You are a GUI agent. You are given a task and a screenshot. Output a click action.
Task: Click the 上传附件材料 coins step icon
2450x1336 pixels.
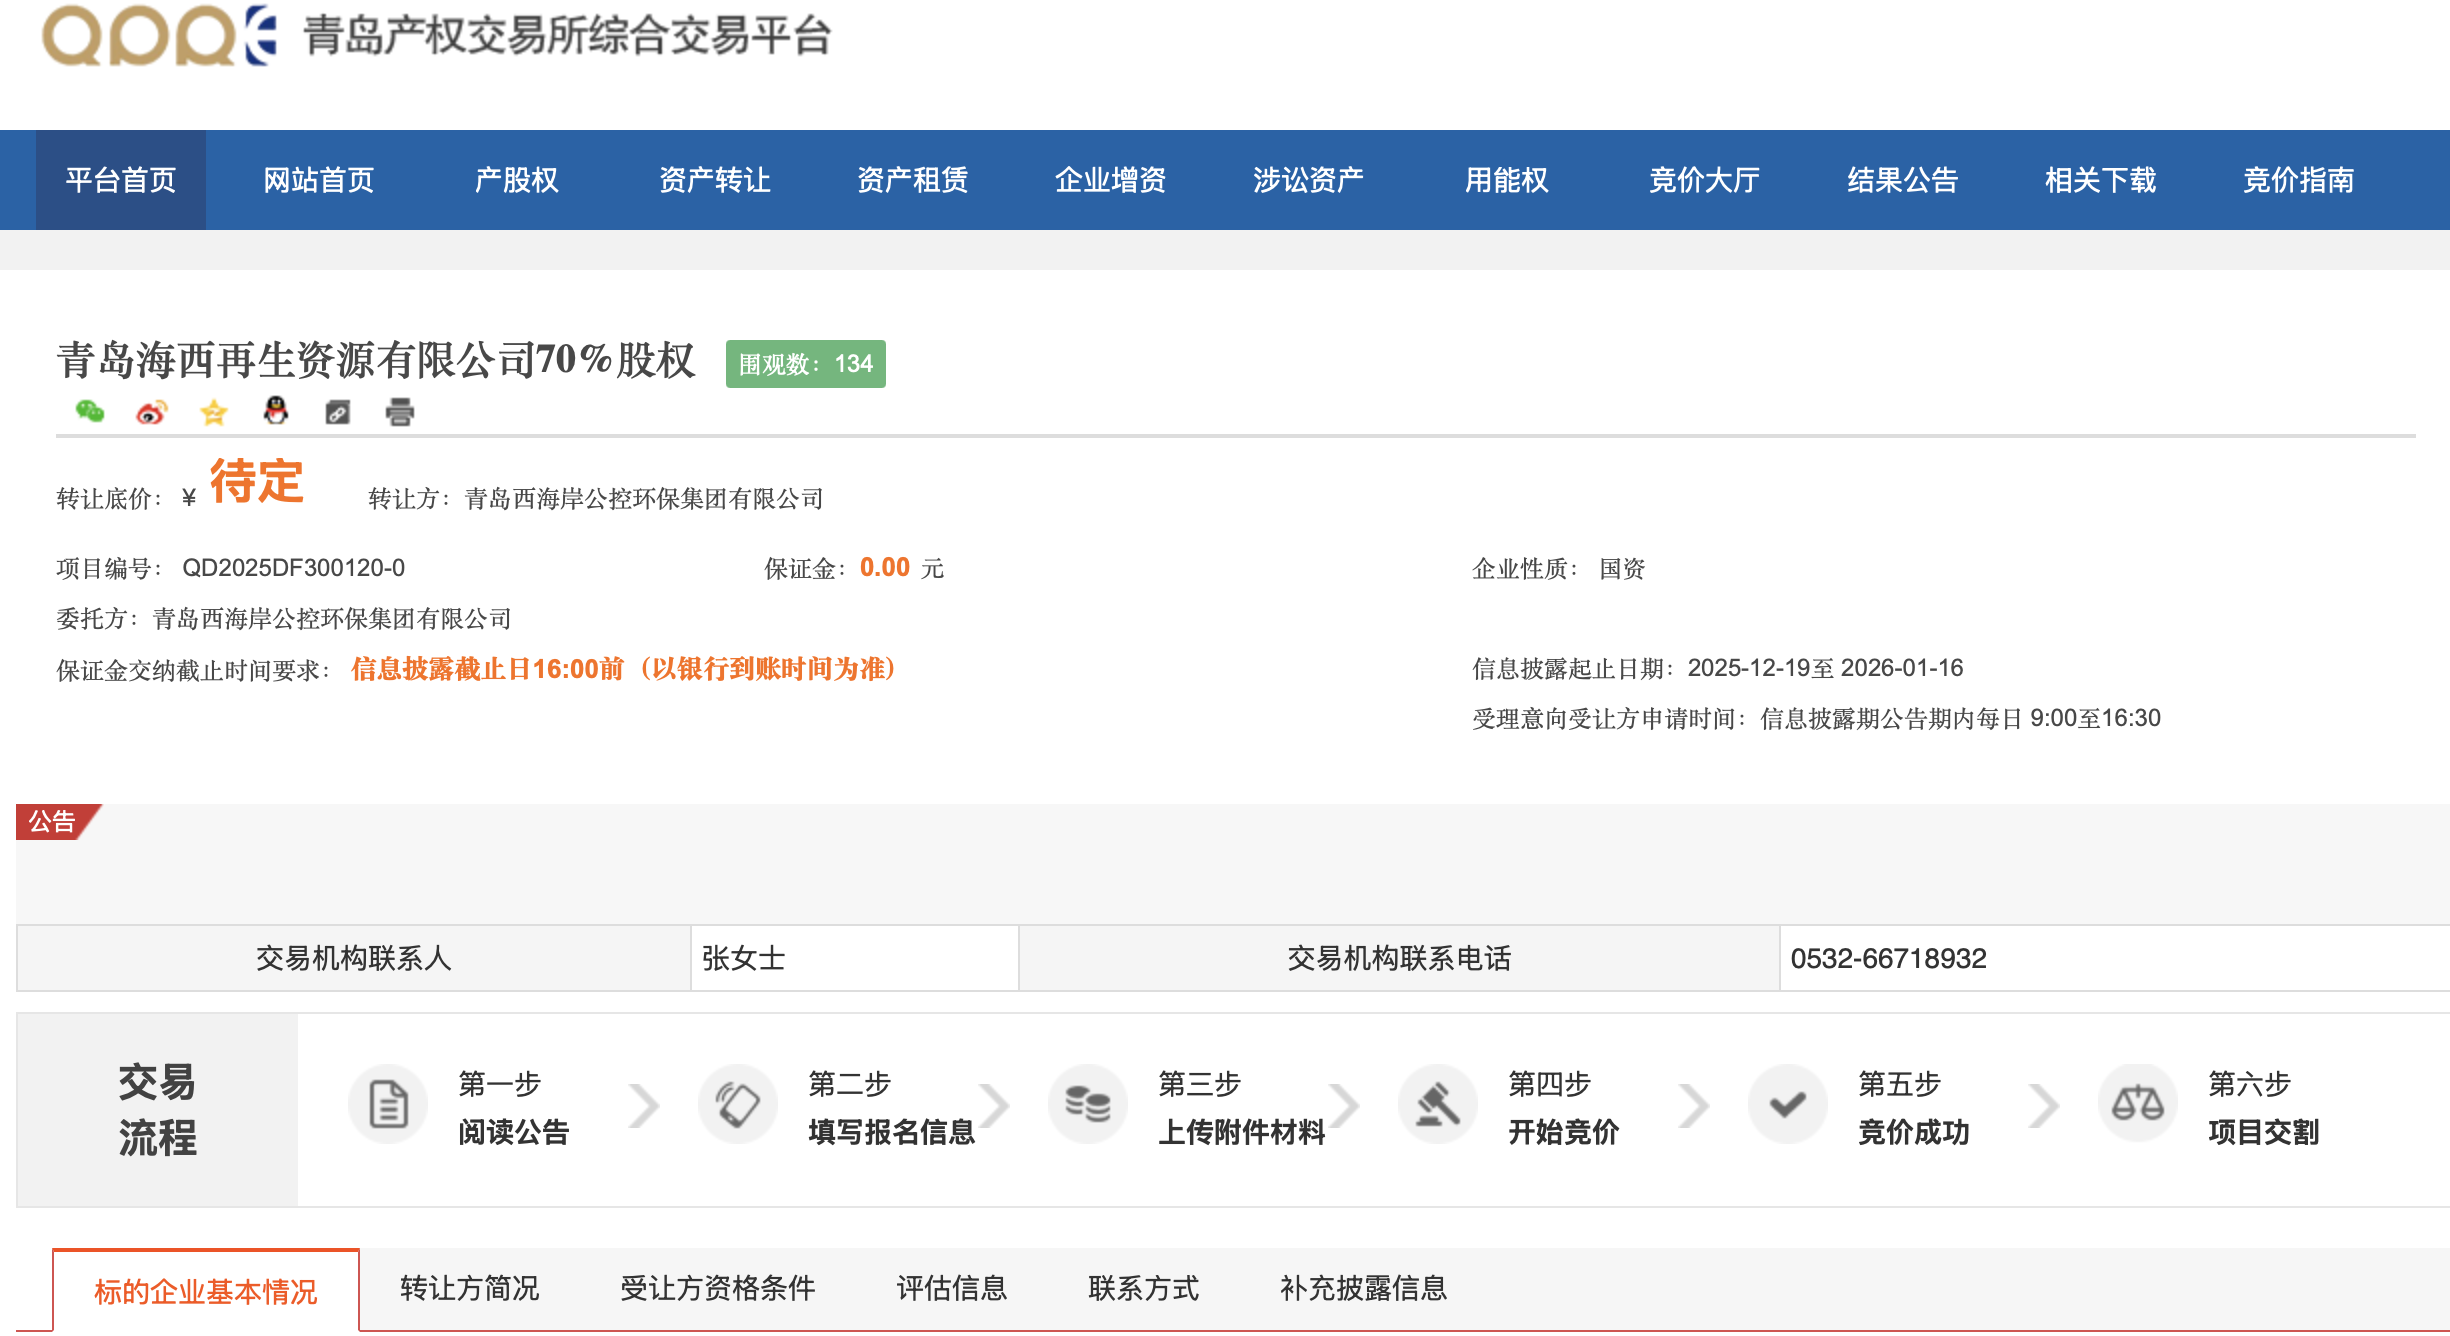(x=1087, y=1105)
